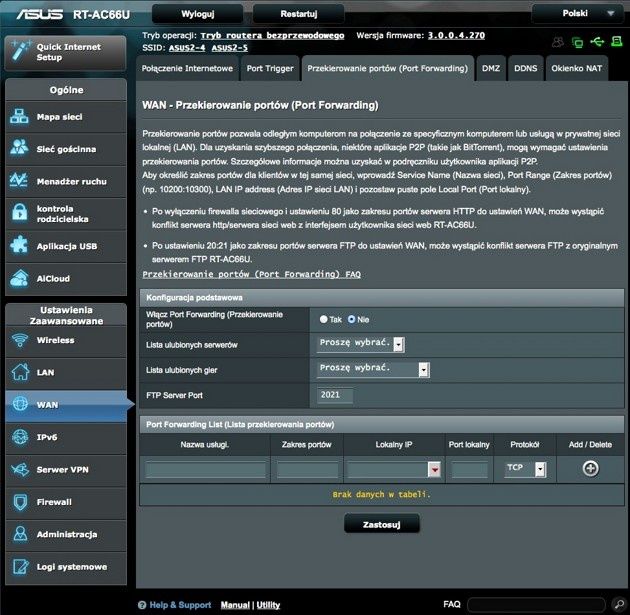The image size is (630, 615).
Task: Click the Help & Support link text
Action: point(180,605)
